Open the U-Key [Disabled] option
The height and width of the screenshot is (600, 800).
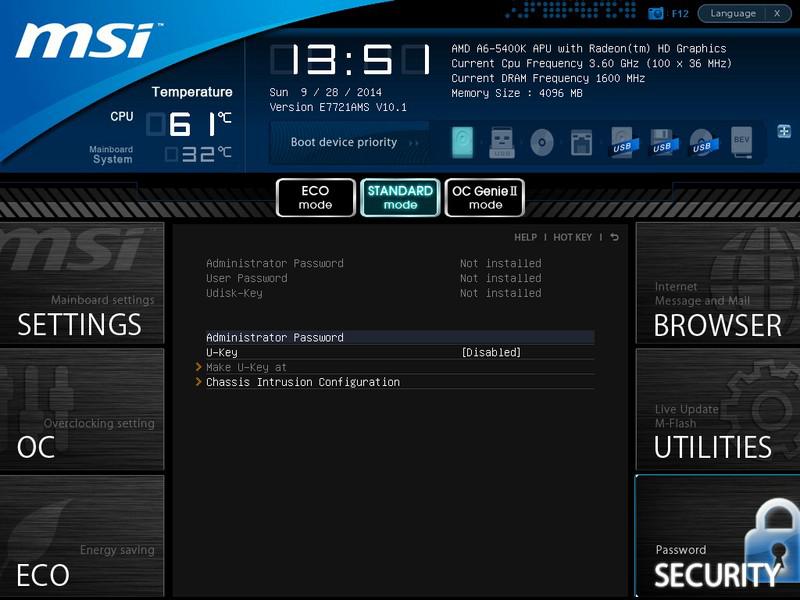399,352
